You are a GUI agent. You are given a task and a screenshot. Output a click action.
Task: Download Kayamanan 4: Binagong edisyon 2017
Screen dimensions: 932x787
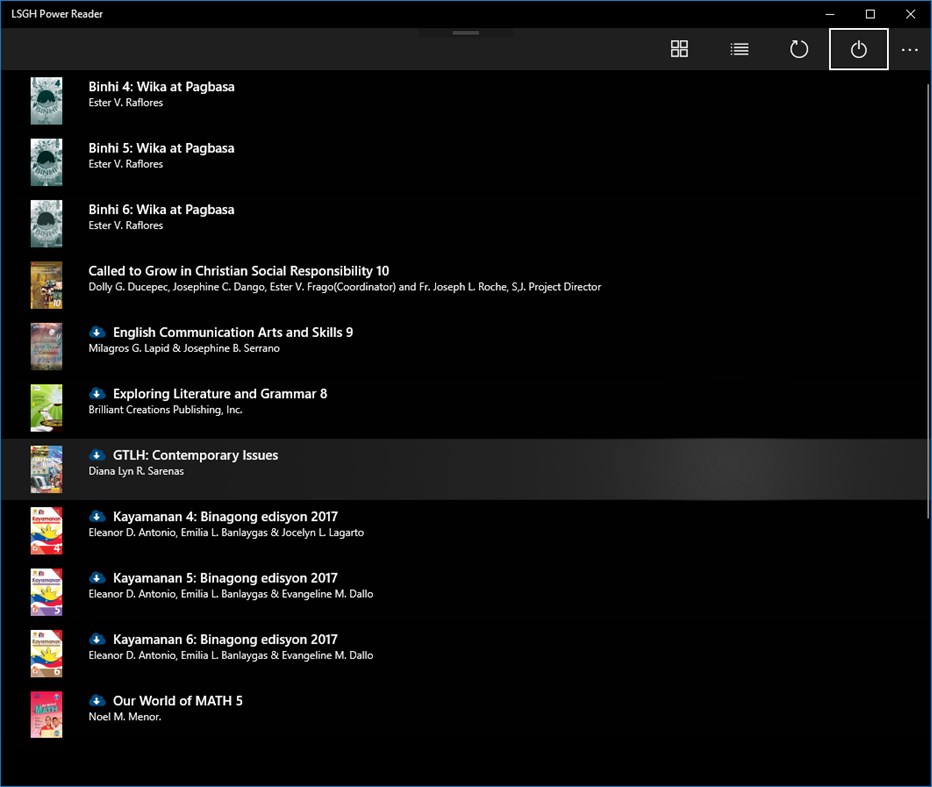click(97, 516)
